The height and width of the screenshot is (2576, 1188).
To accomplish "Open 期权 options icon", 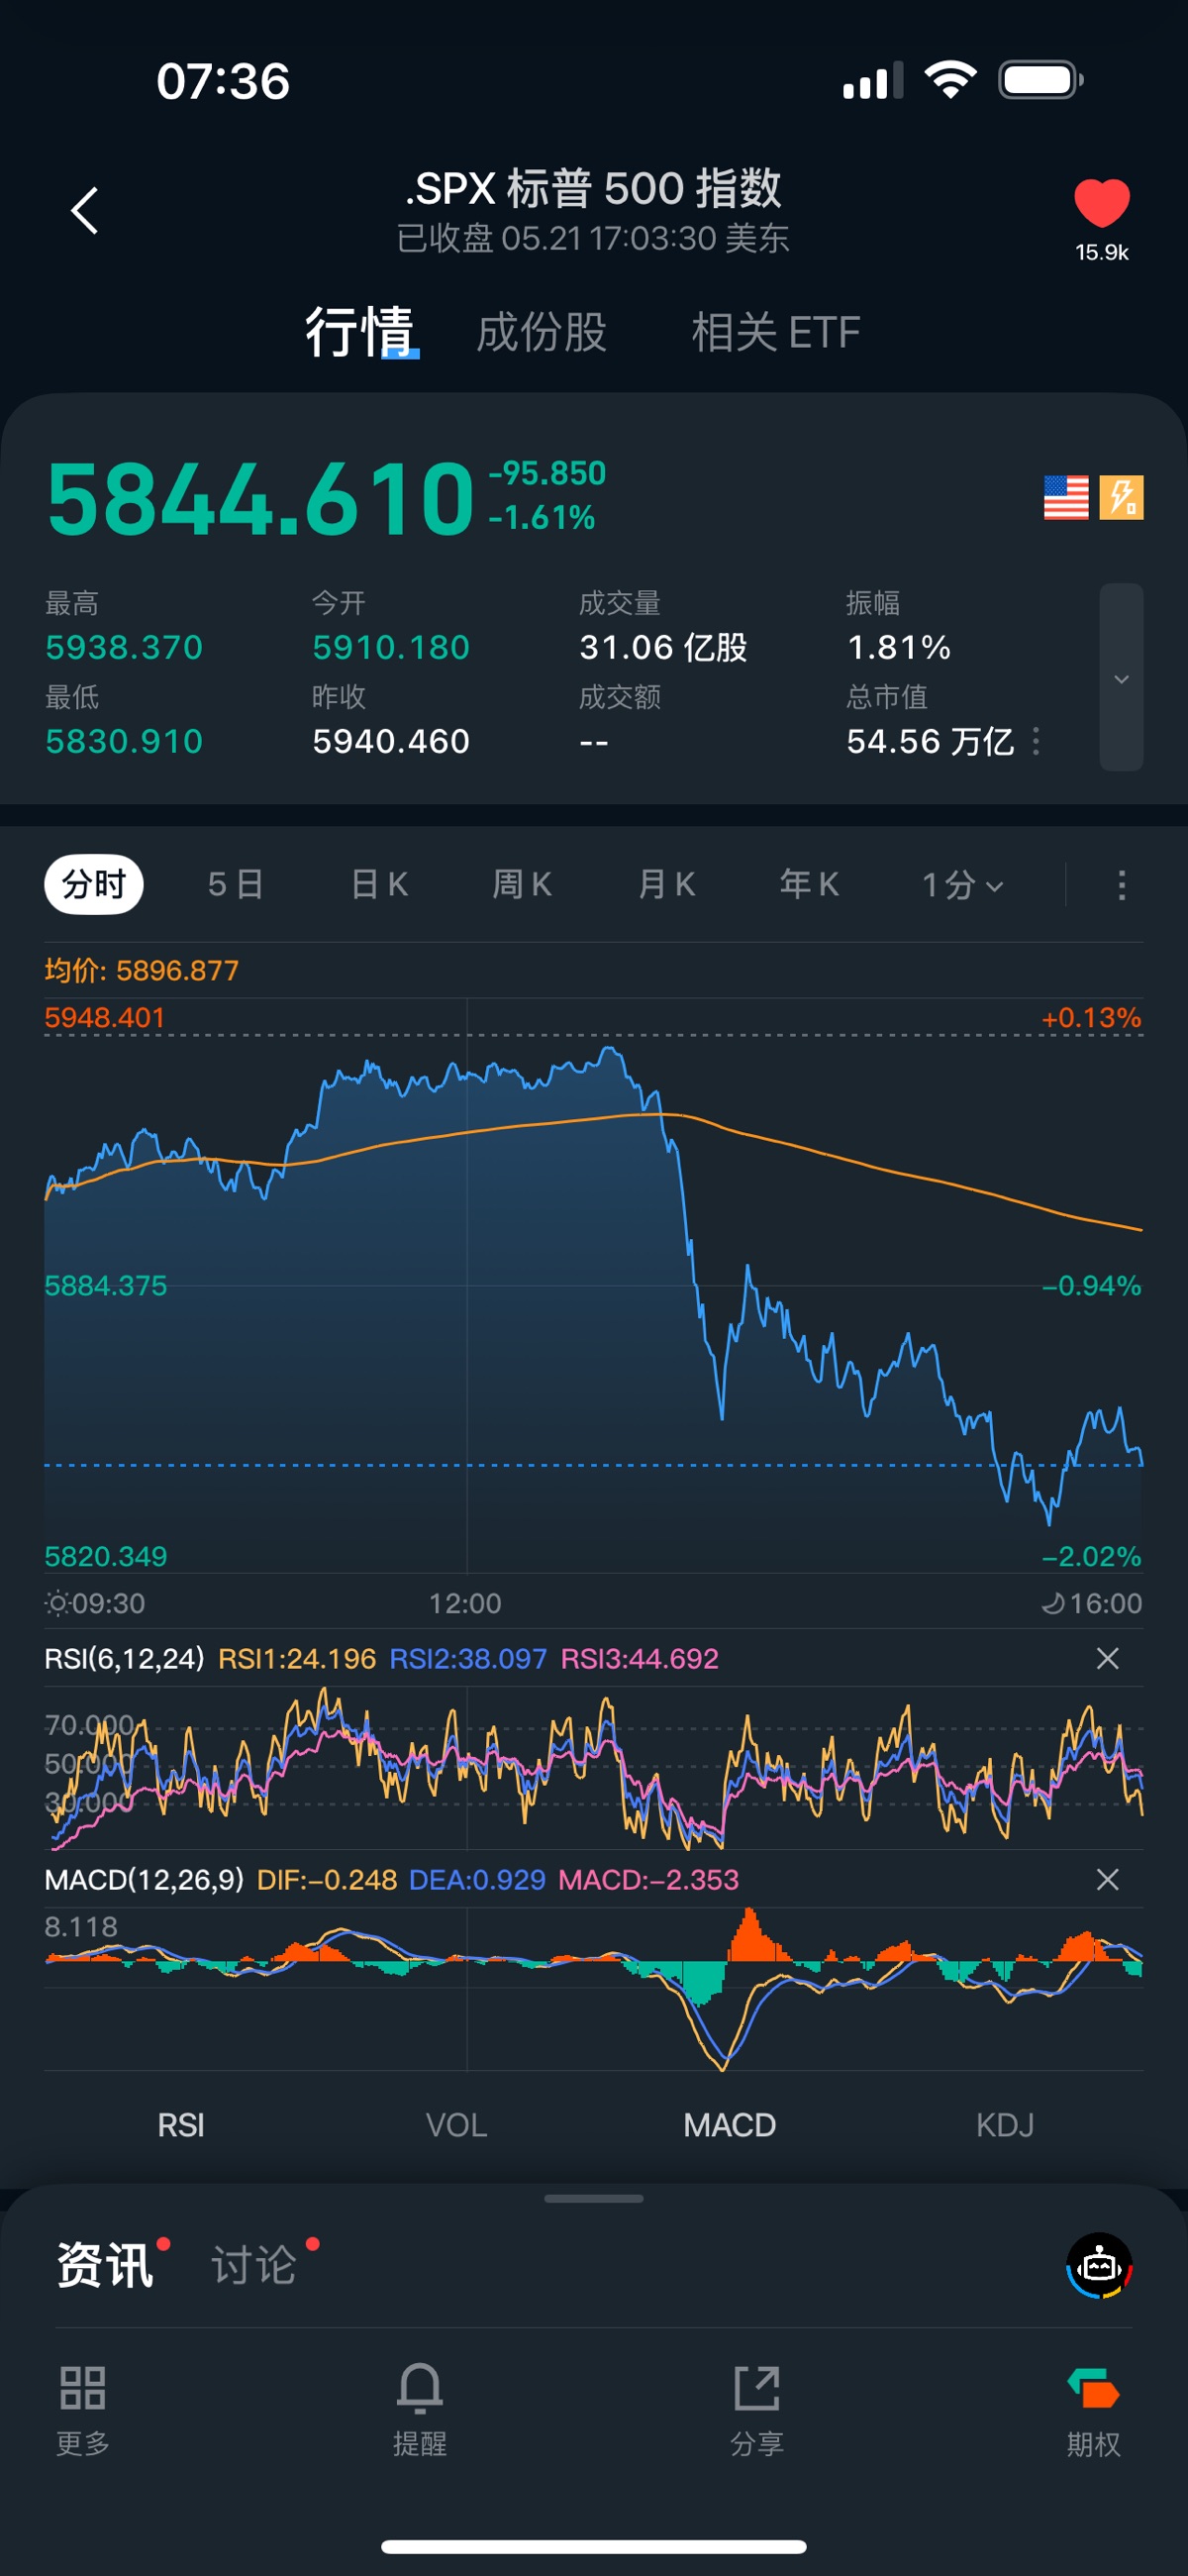I will (1093, 2410).
